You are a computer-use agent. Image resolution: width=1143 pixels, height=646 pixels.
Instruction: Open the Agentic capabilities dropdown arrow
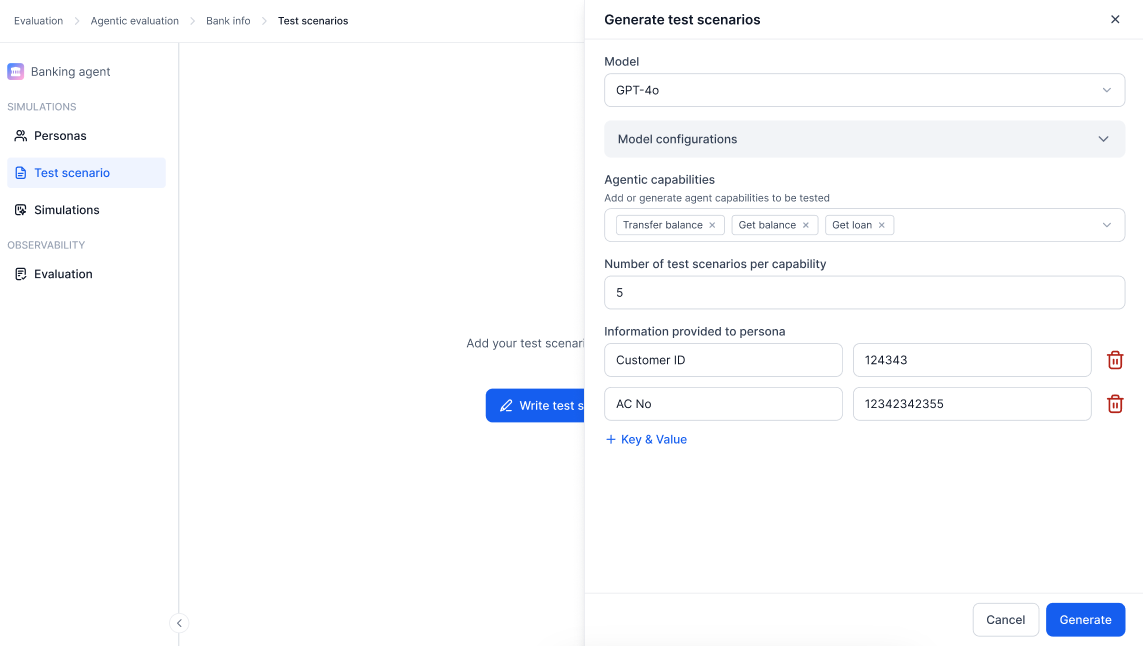(1106, 225)
